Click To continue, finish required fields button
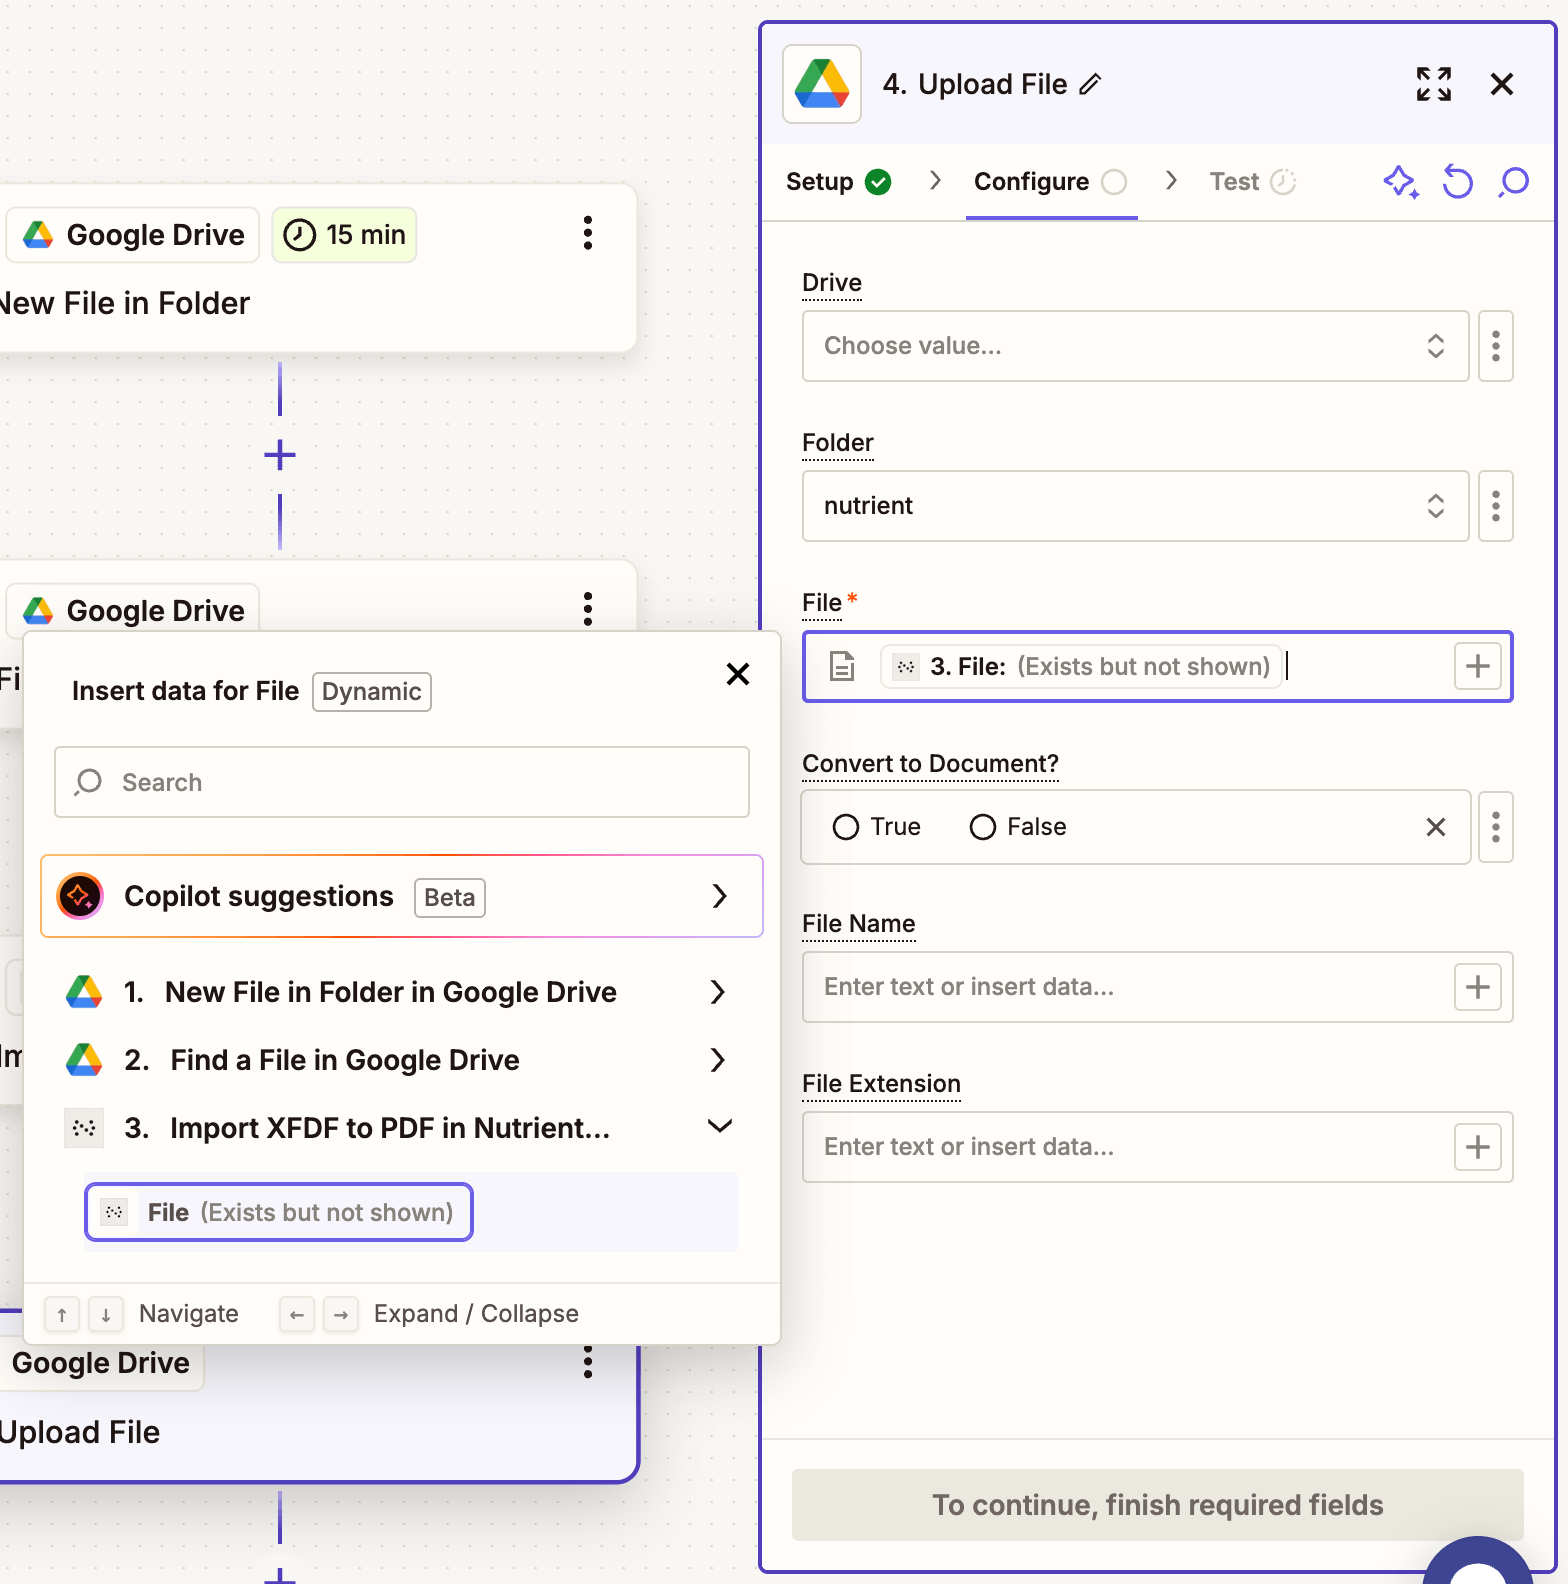Screen dimensions: 1568x1584 click(x=1158, y=1505)
